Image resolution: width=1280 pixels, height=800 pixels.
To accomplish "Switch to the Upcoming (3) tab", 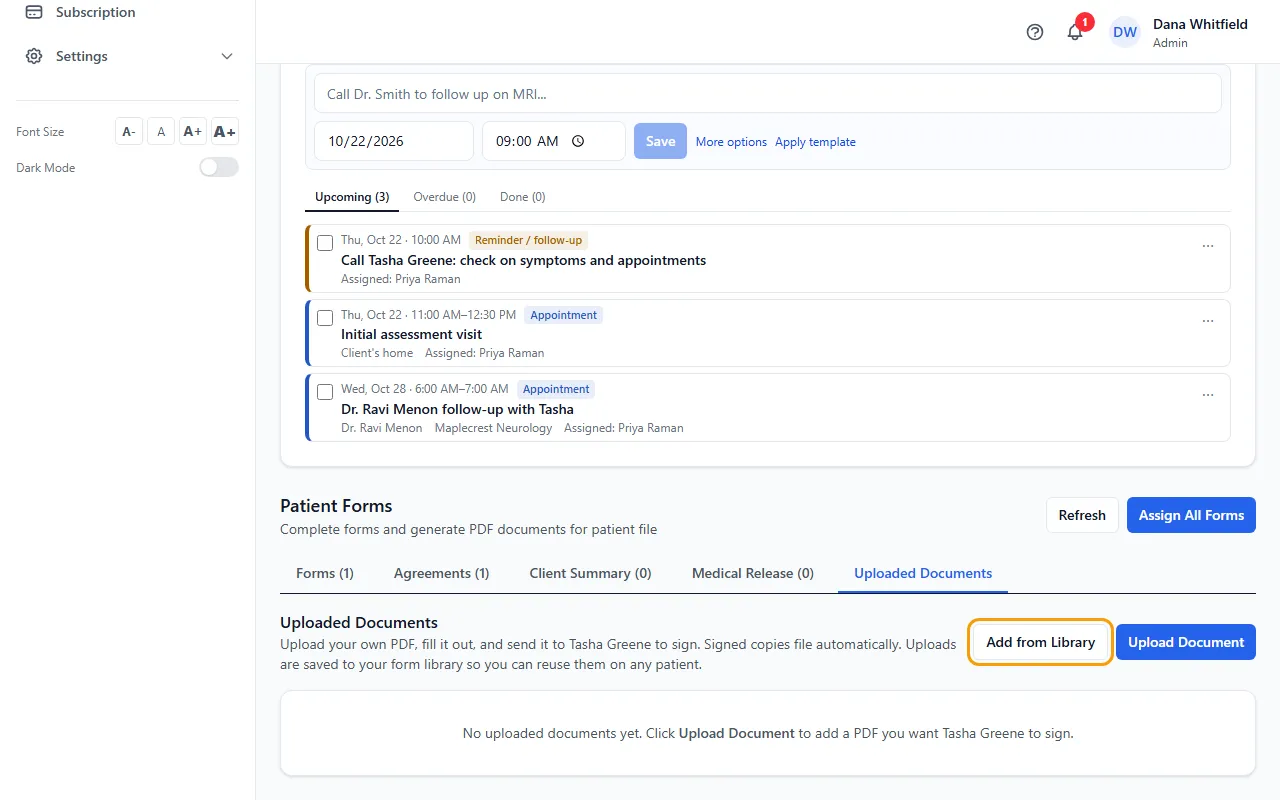I will click(352, 197).
